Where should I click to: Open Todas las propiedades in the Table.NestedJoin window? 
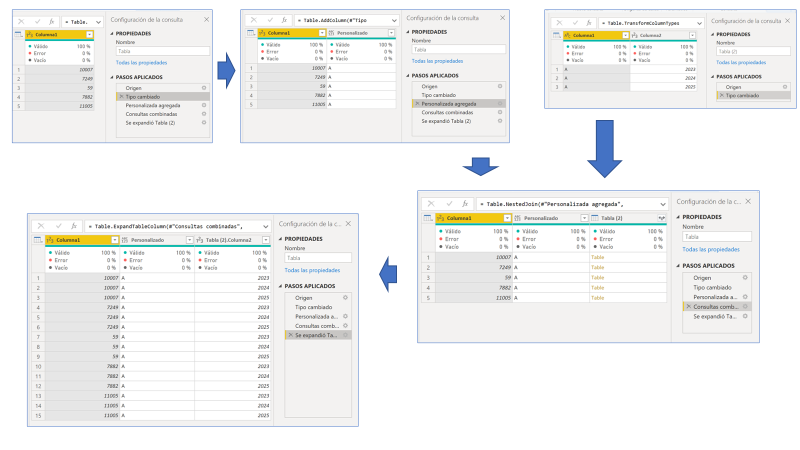(x=711, y=249)
